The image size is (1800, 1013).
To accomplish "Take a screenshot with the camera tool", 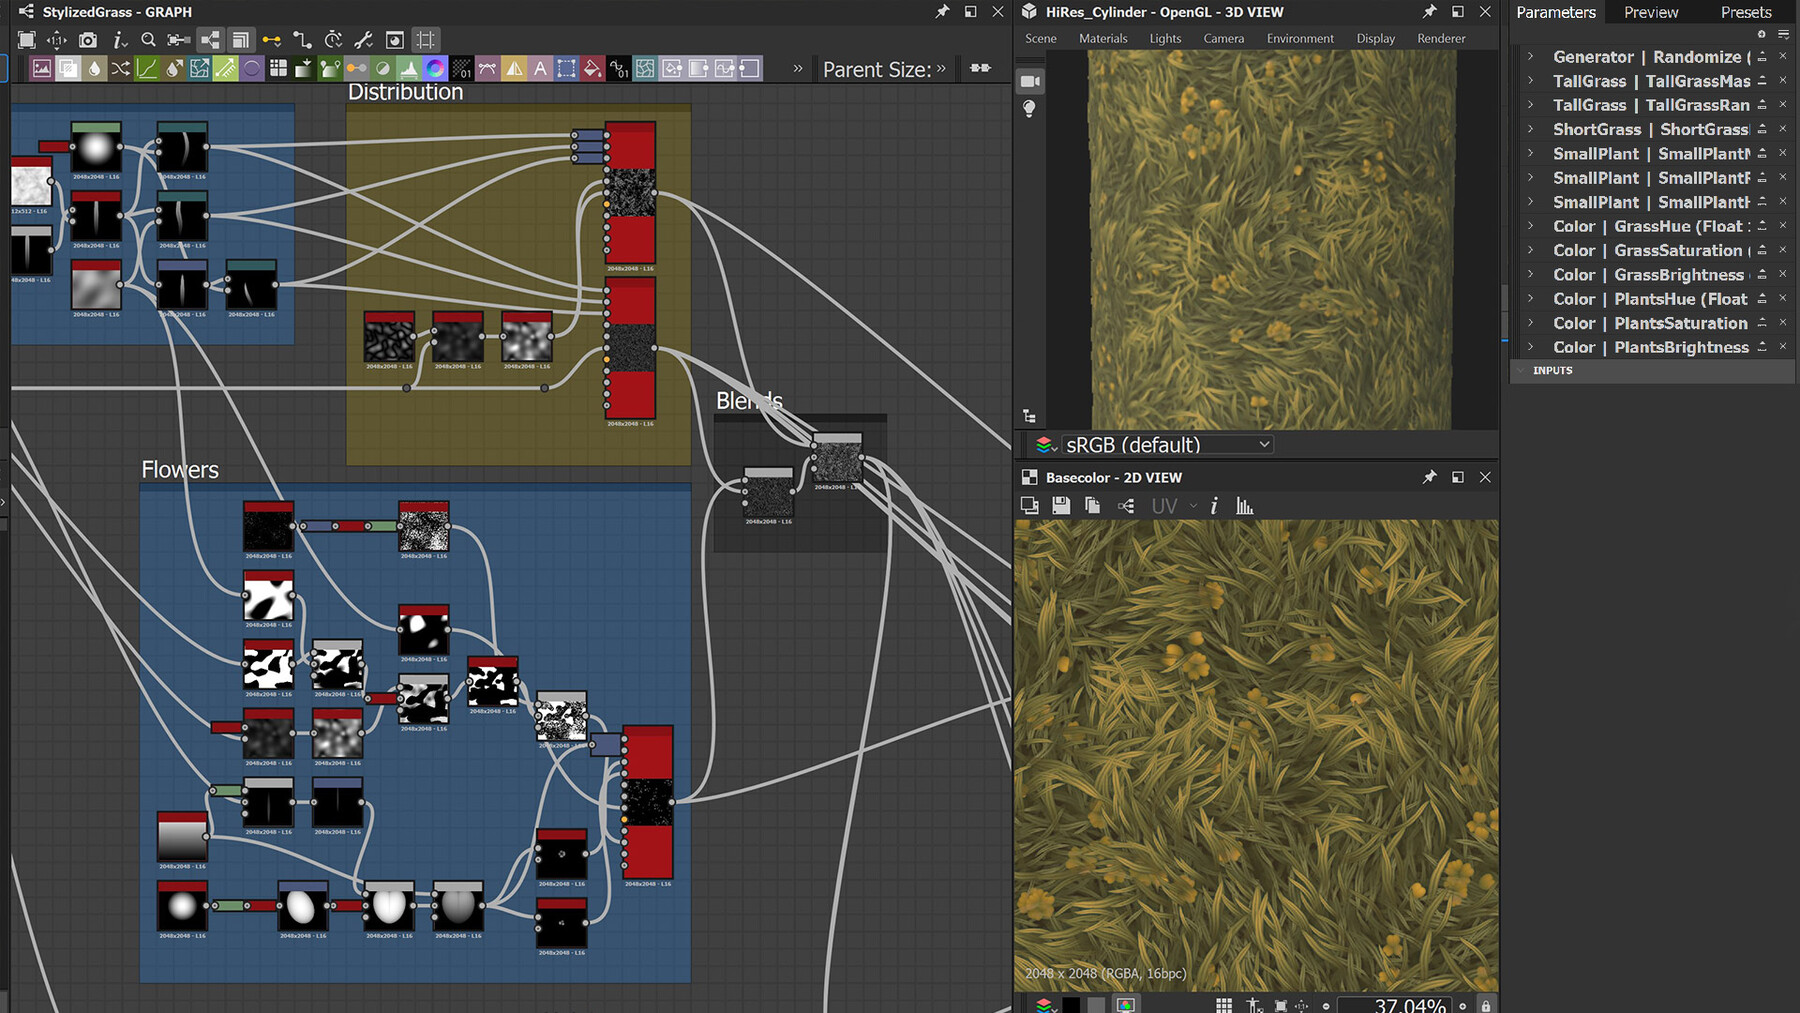I will tap(88, 40).
